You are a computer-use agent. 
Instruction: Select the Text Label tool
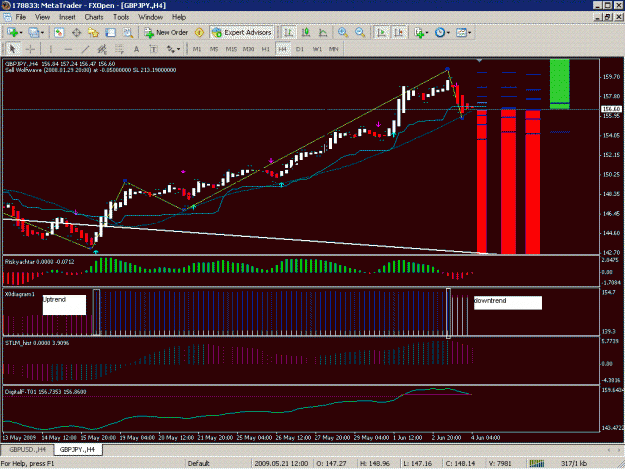[x=153, y=49]
